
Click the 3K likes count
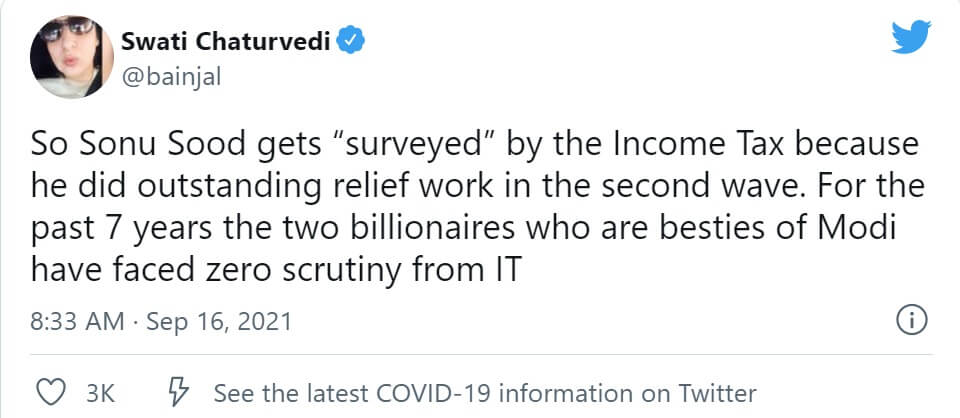(100, 393)
